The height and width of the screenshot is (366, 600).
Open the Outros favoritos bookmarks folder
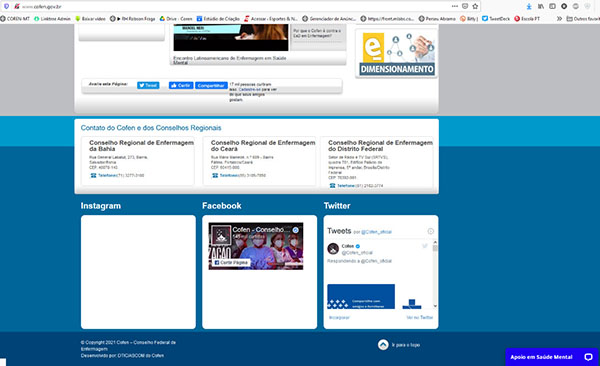point(583,18)
